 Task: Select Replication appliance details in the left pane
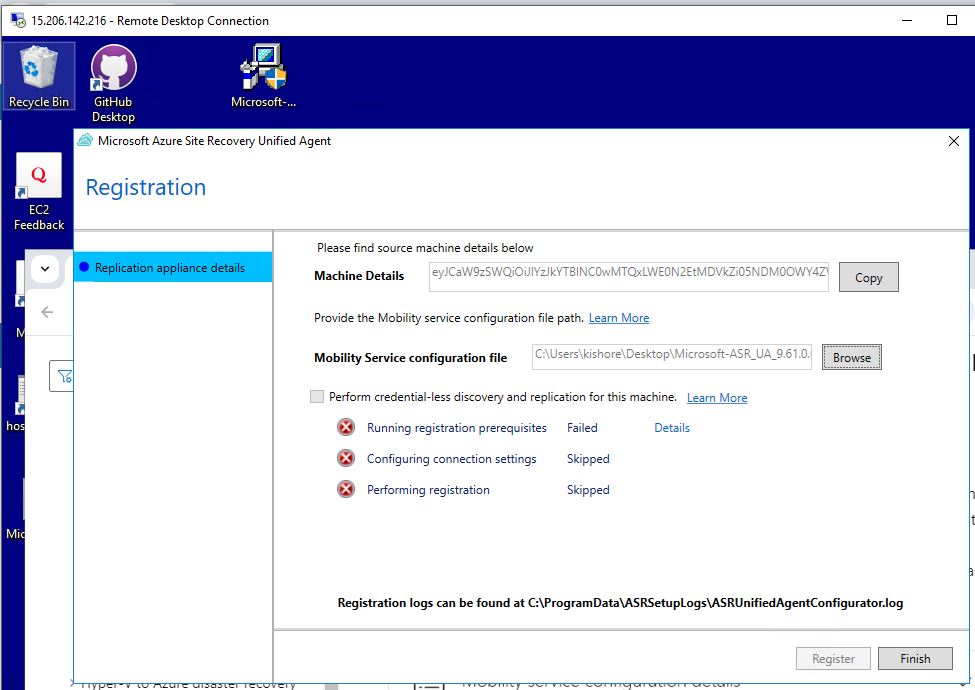pos(170,268)
